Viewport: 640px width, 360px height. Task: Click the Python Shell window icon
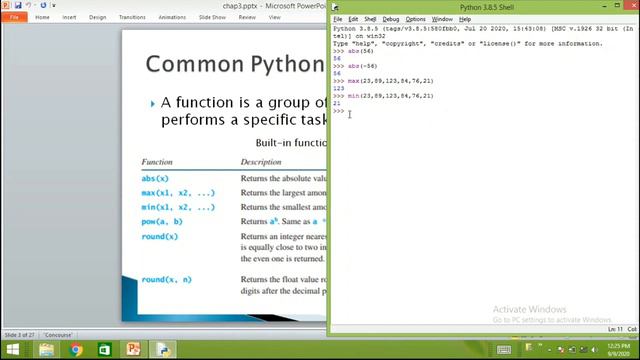[336, 7]
